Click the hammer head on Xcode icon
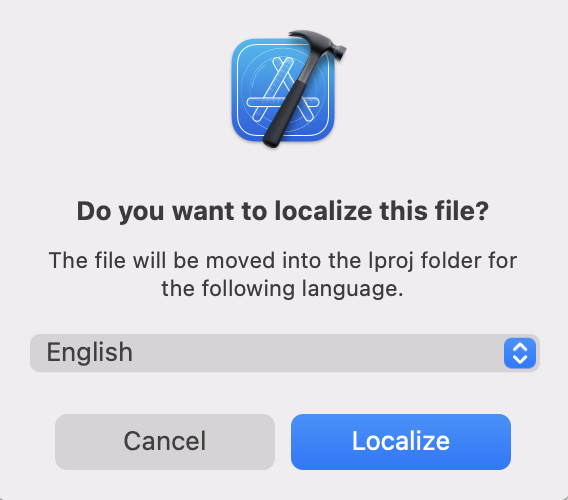This screenshot has height=500, width=568. click(322, 44)
